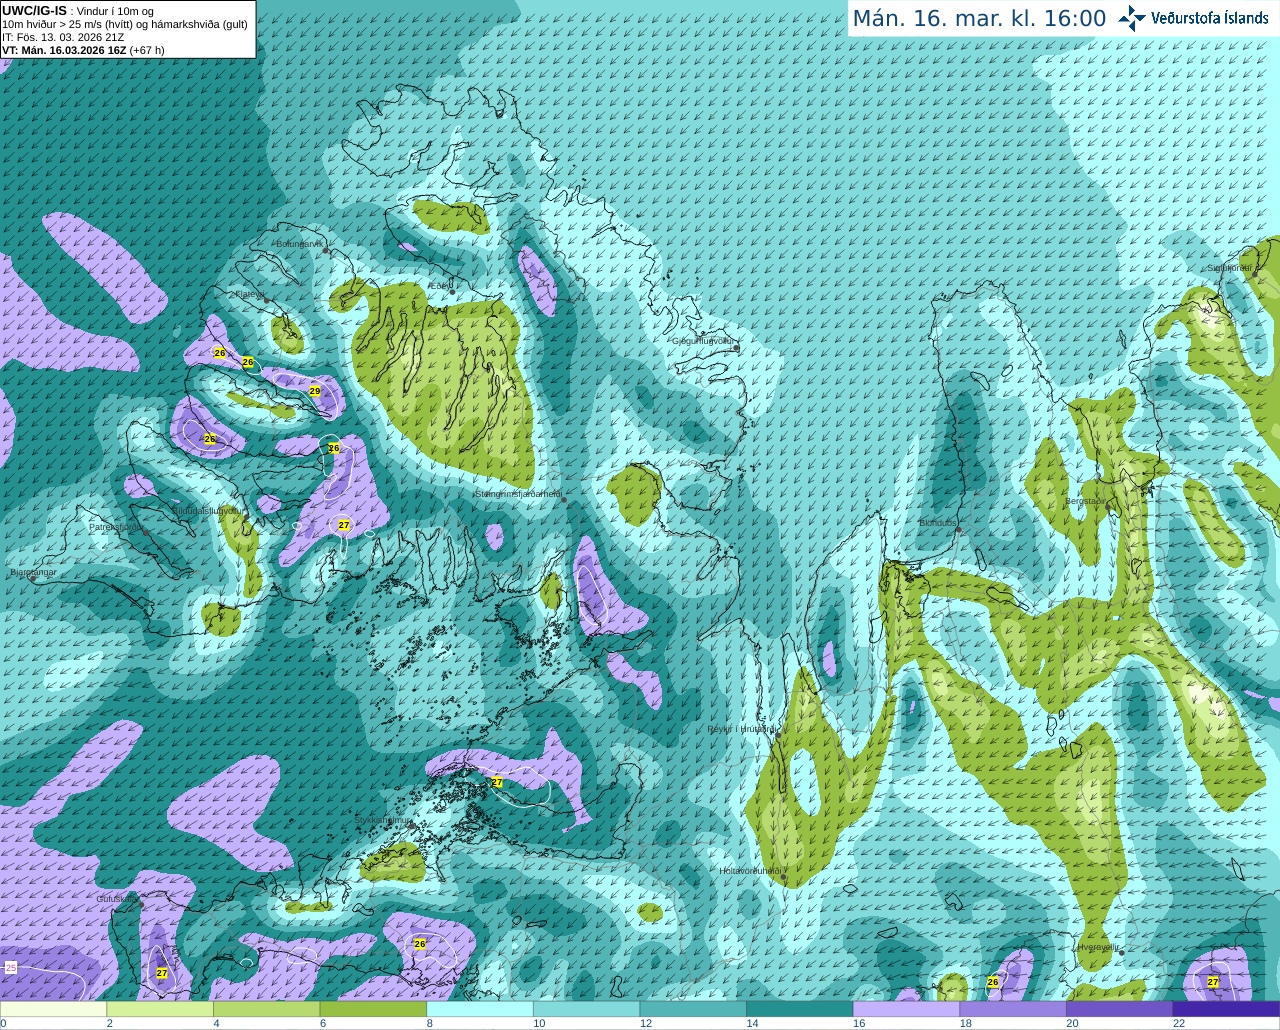Screen dimensions: 1280x1030
Task: Click the green 4–6 legend swatch
Action: pos(266,1009)
